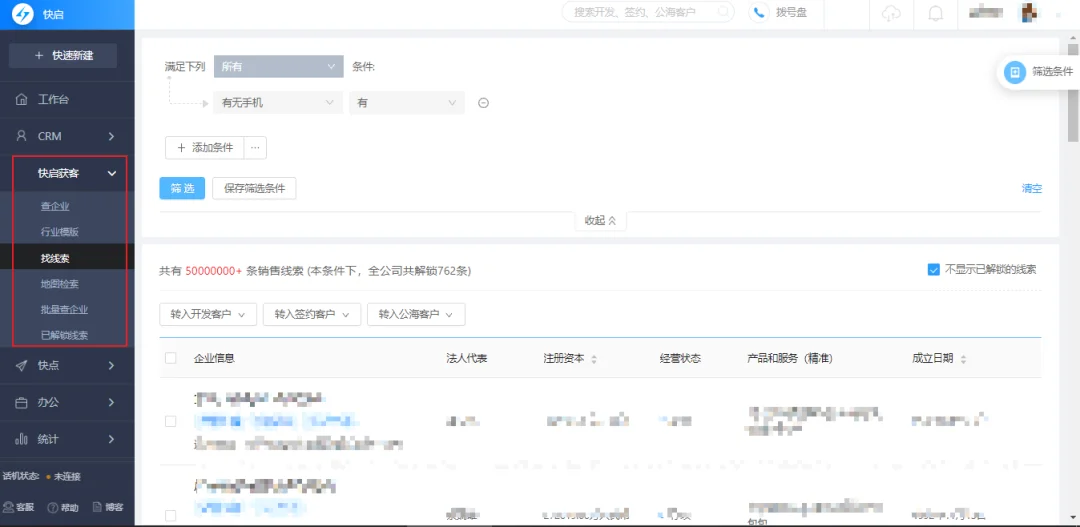1080x527 pixels.
Task: Expand the 统计 menu chevron
Action: (x=112, y=439)
